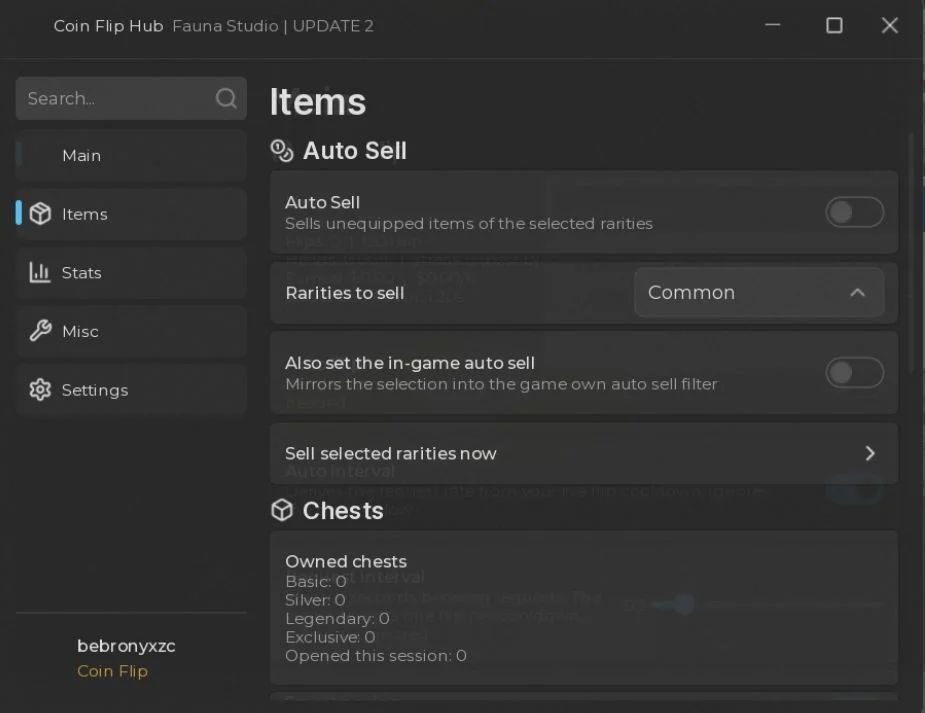Click the Items page heading
The image size is (925, 713).
click(x=318, y=102)
